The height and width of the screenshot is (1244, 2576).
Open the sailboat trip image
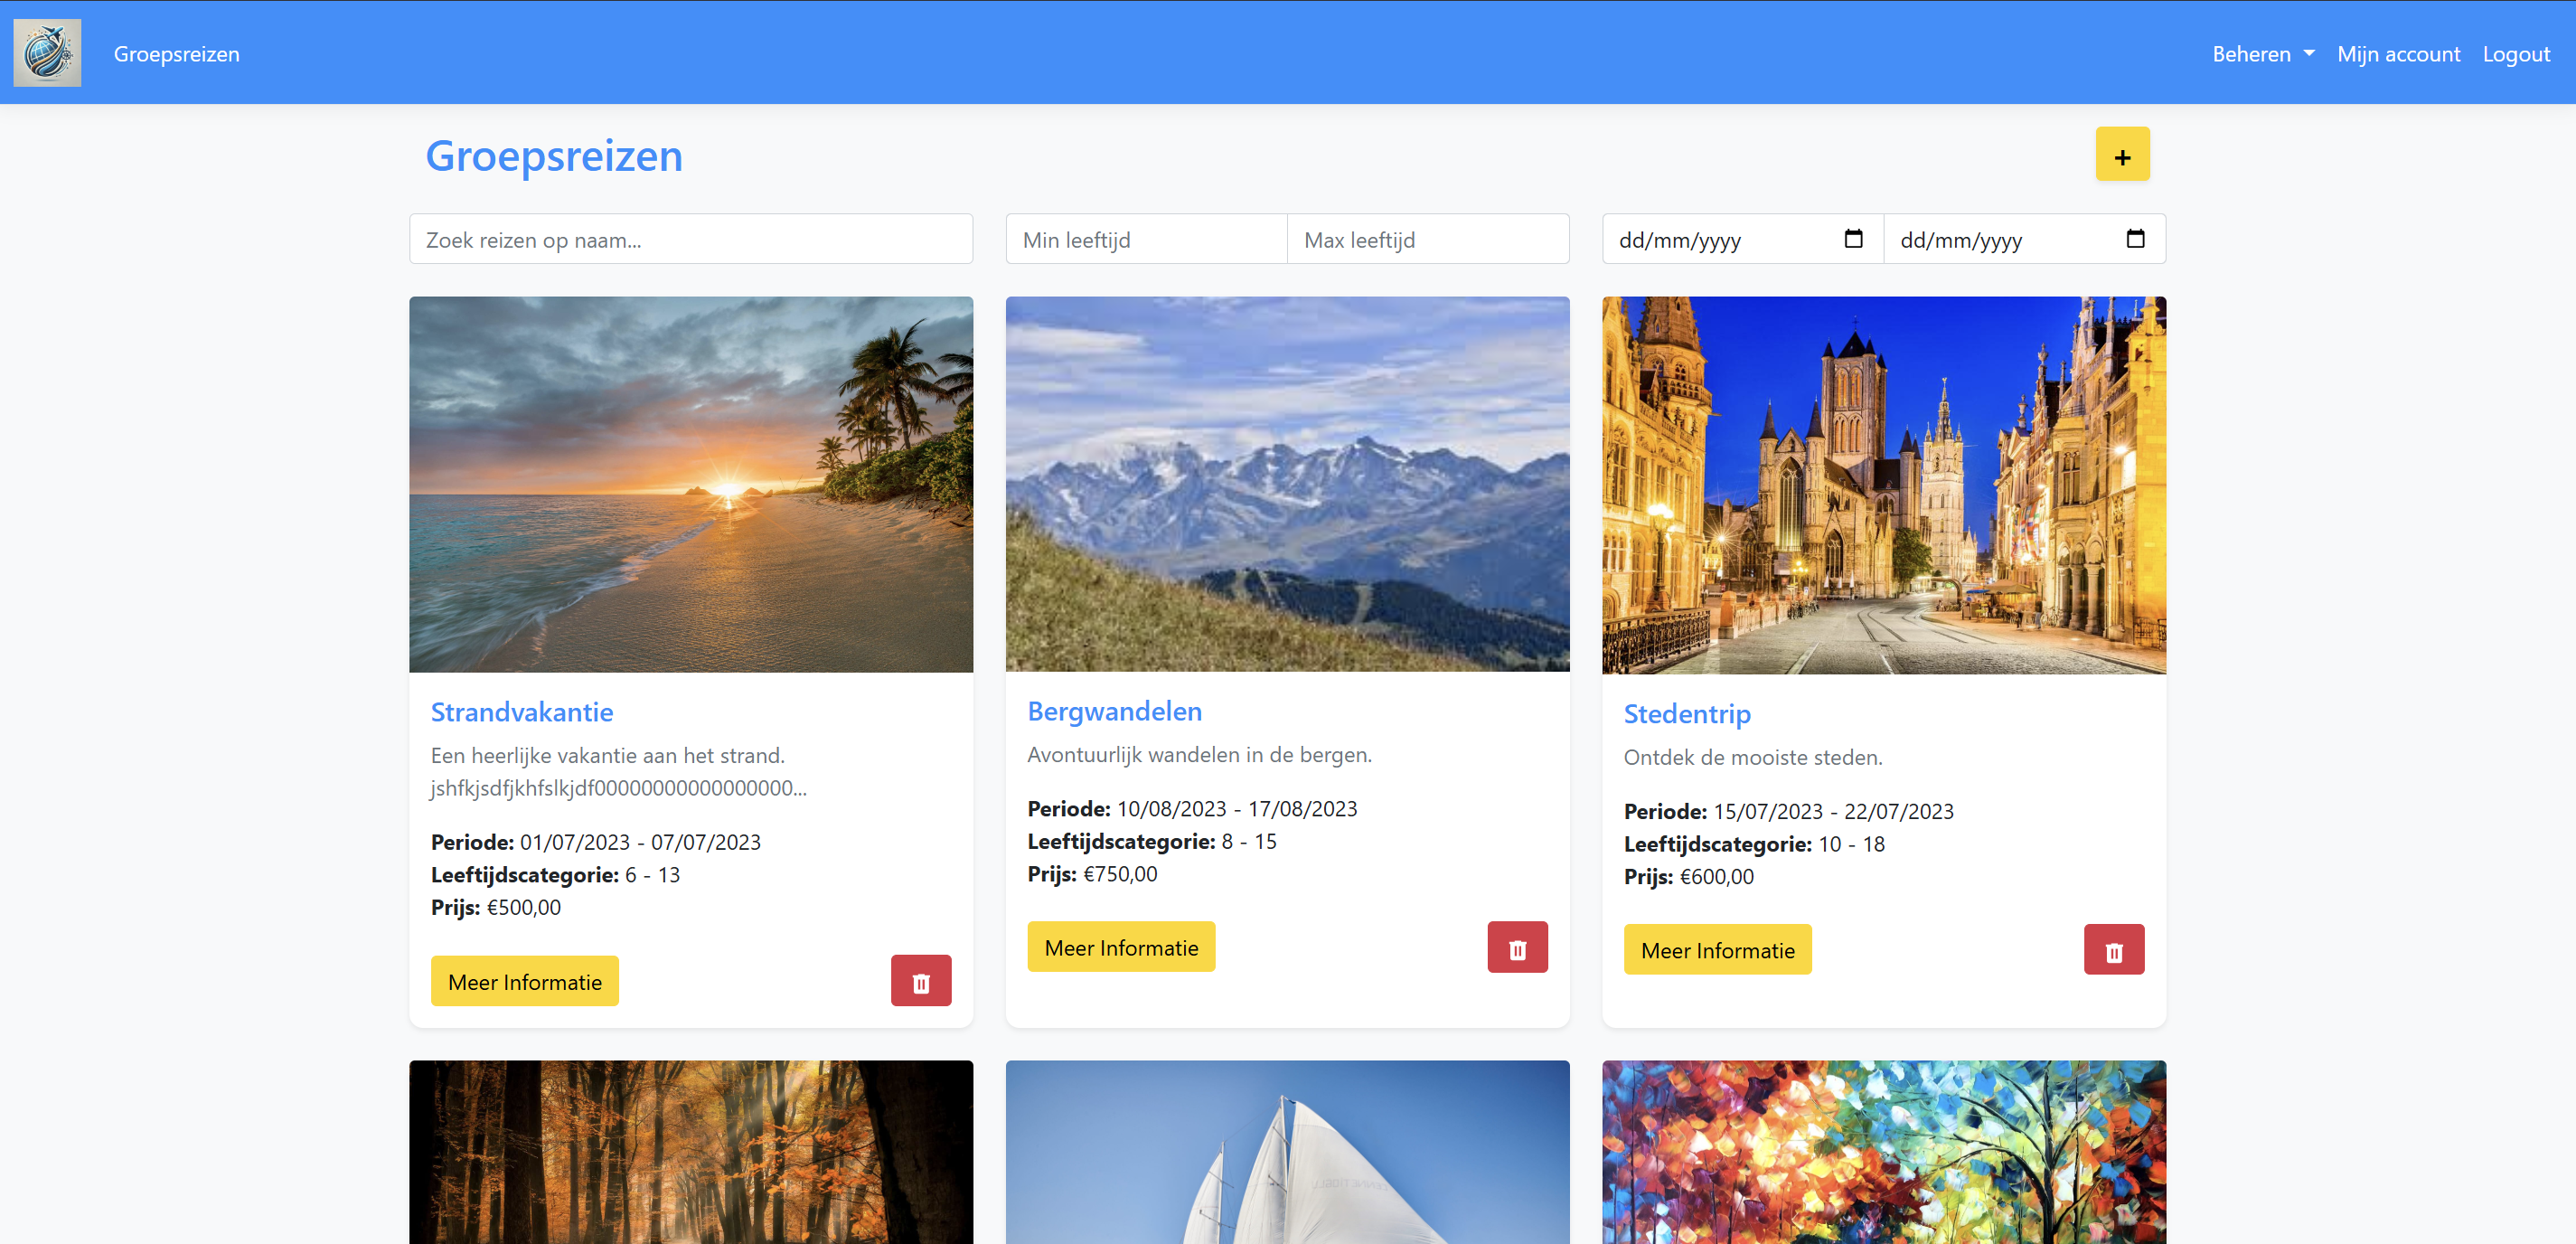click(x=1287, y=1152)
